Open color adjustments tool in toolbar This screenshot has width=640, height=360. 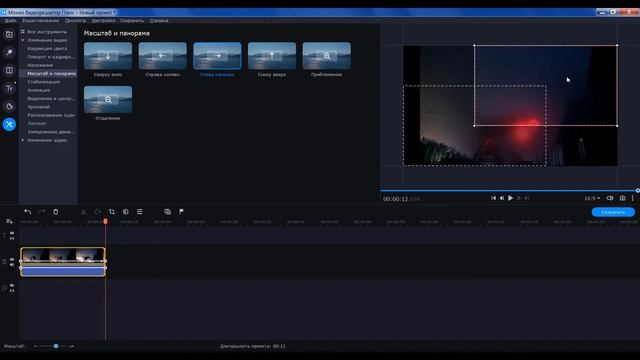click(126, 211)
